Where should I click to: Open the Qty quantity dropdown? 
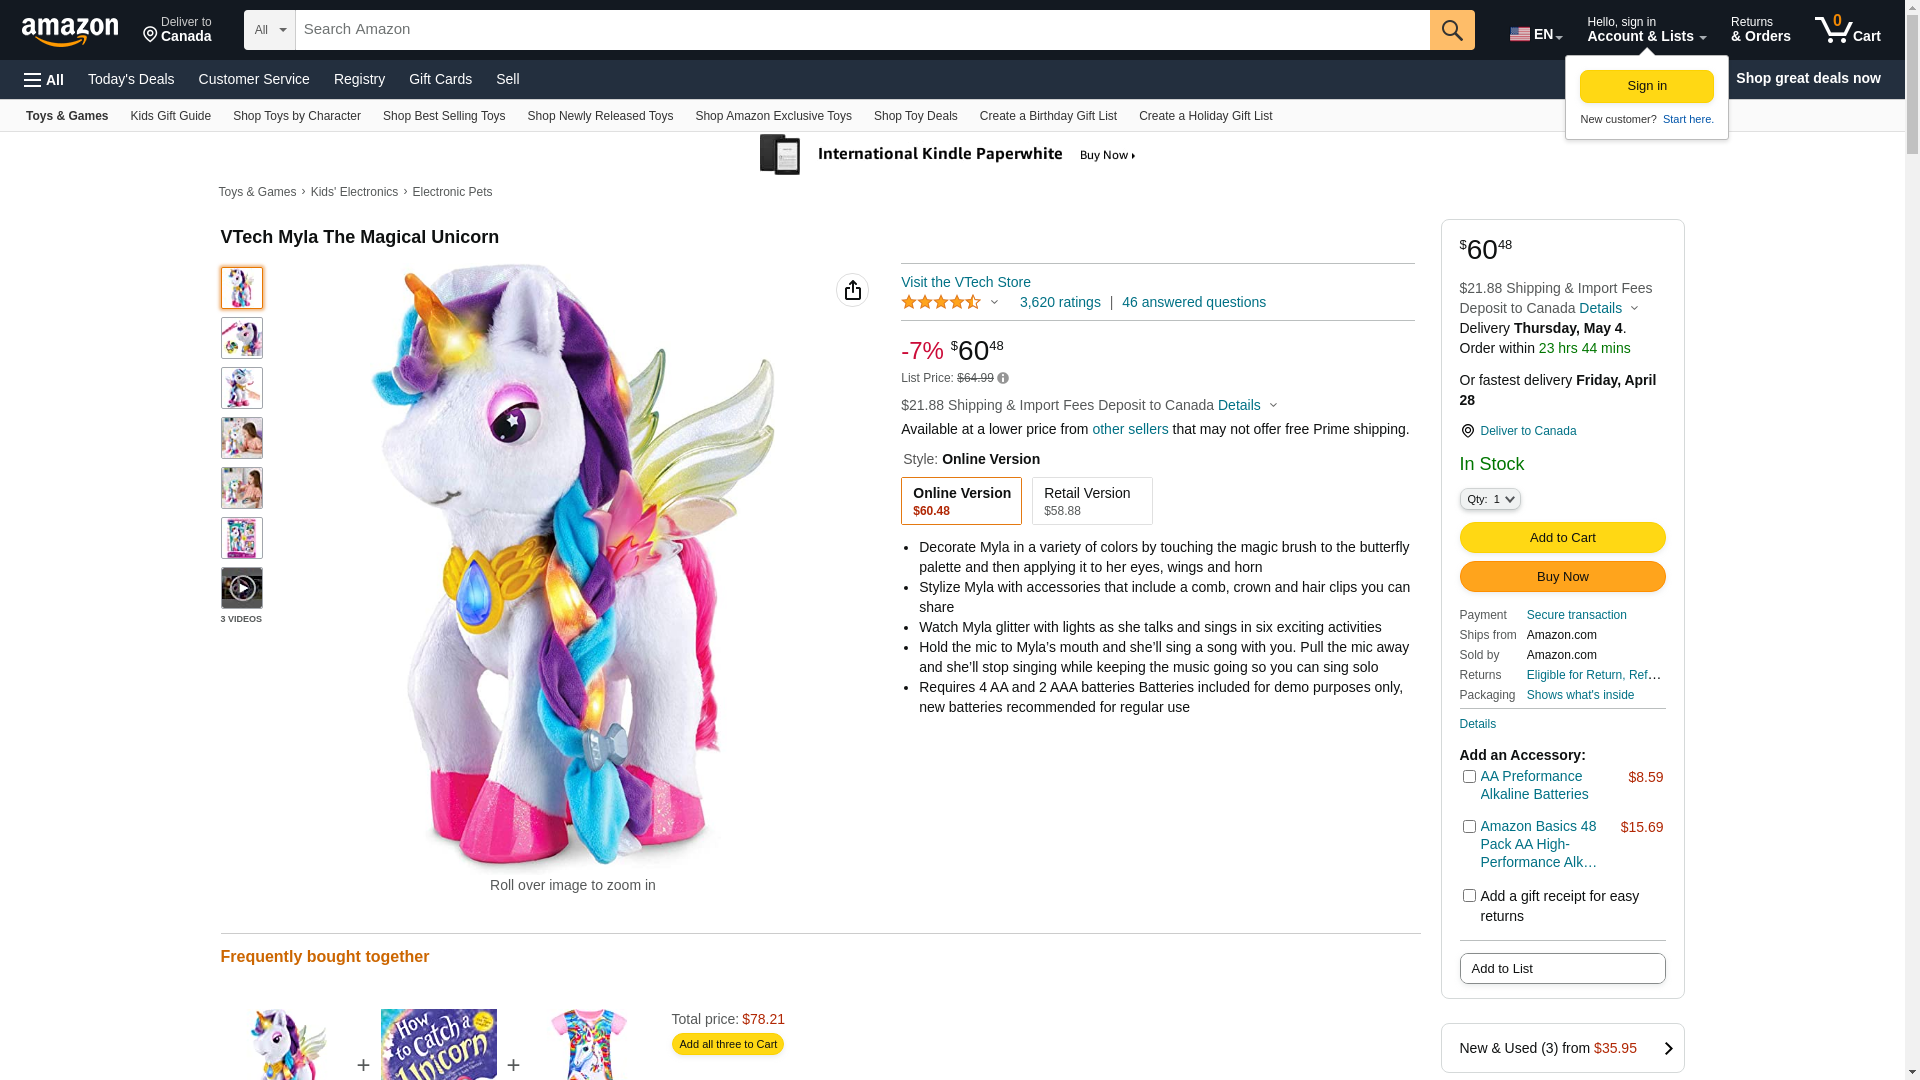coord(1489,499)
